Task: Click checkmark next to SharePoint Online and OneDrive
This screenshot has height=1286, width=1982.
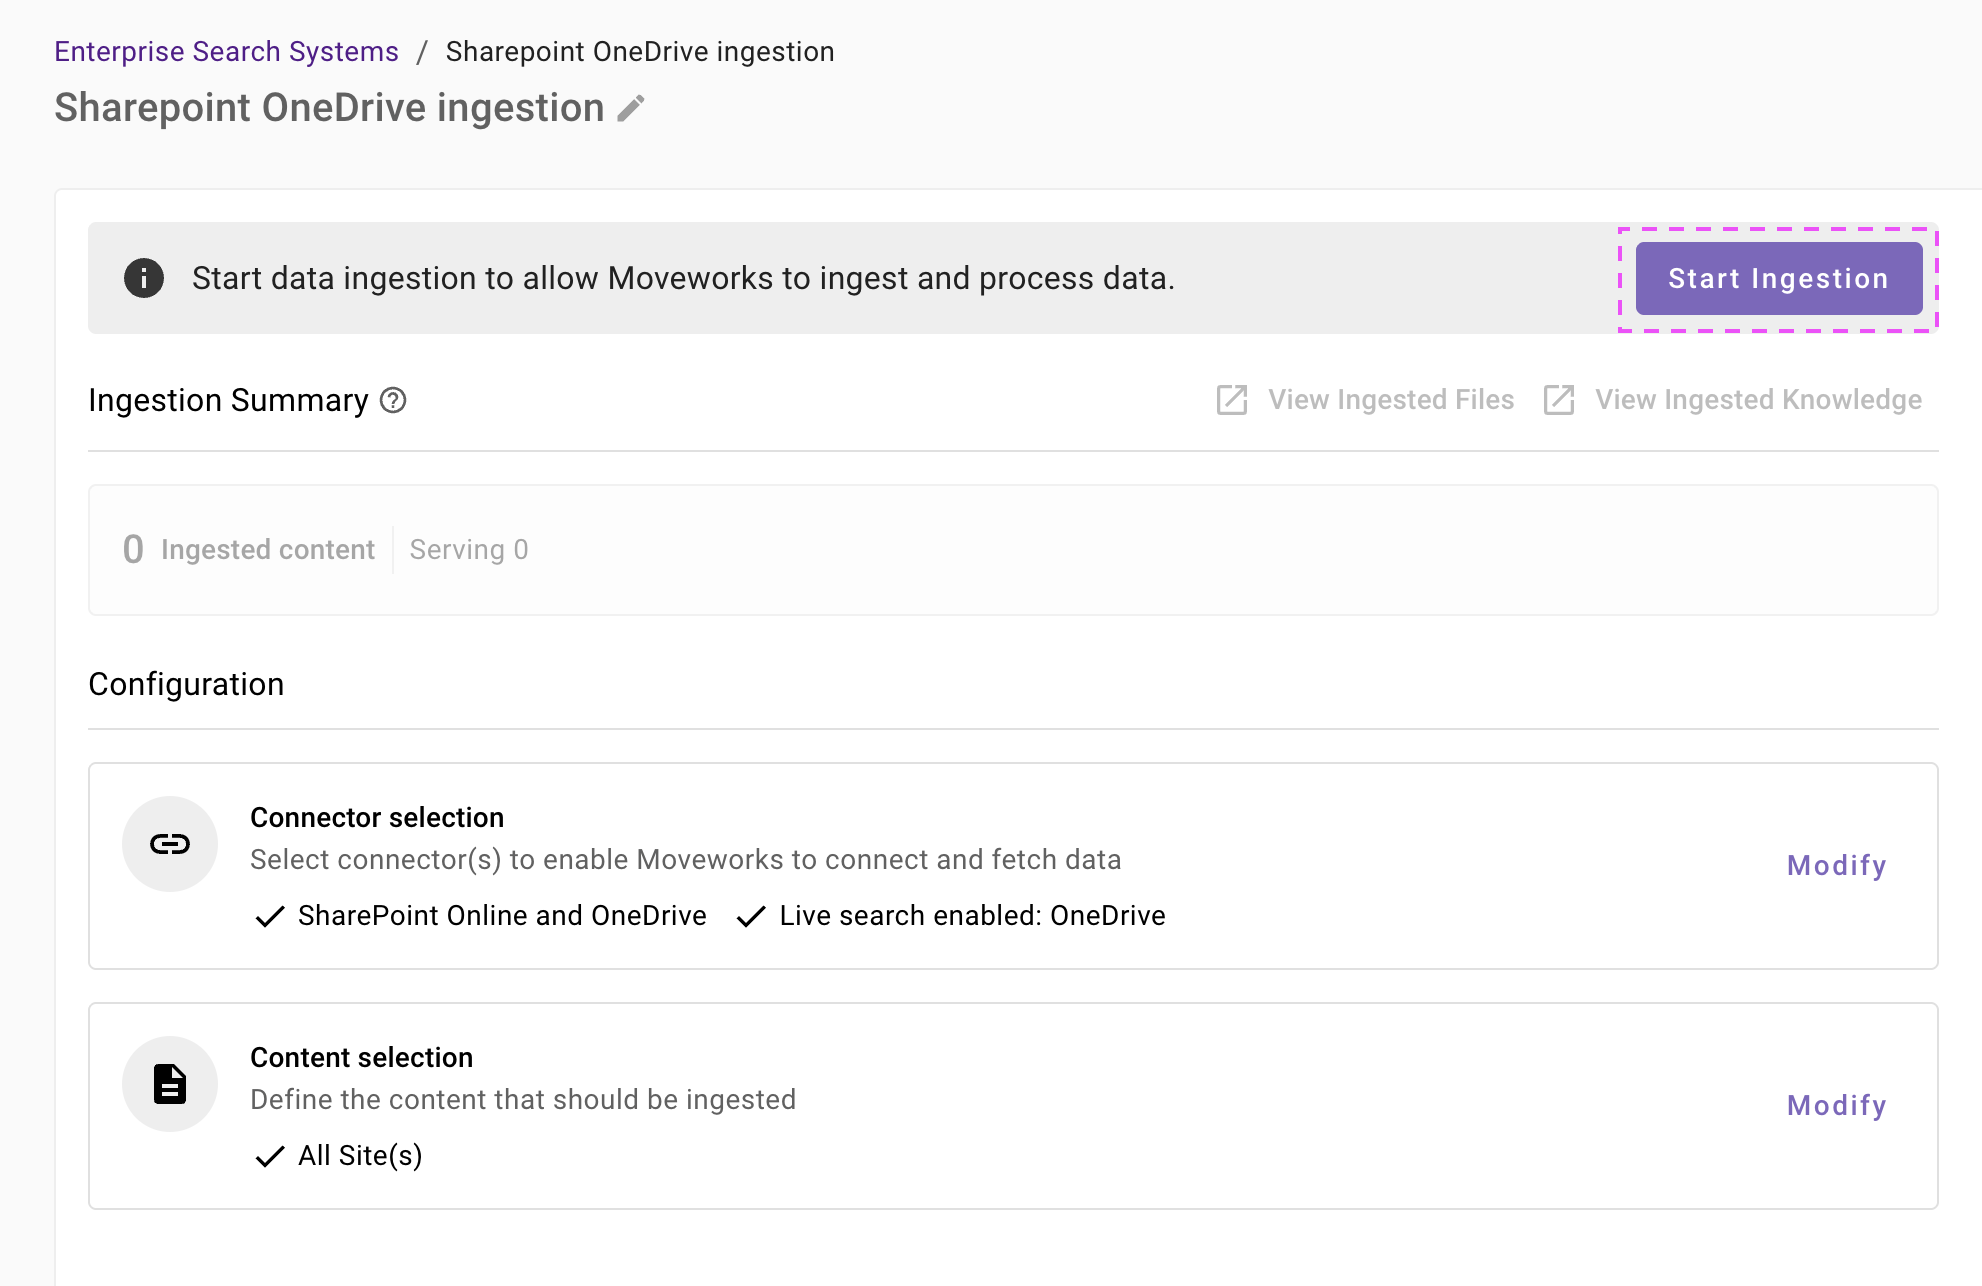Action: 270,916
